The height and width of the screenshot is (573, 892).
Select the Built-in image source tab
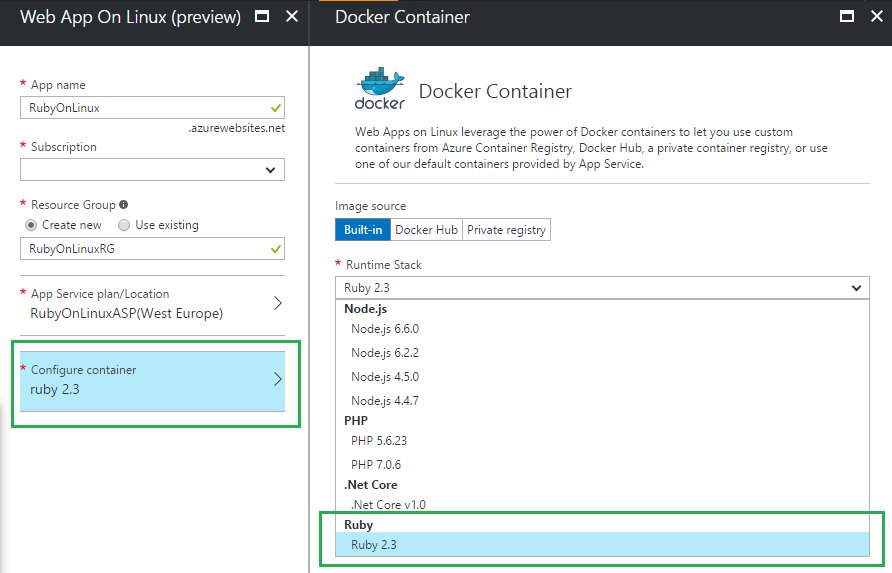(363, 230)
